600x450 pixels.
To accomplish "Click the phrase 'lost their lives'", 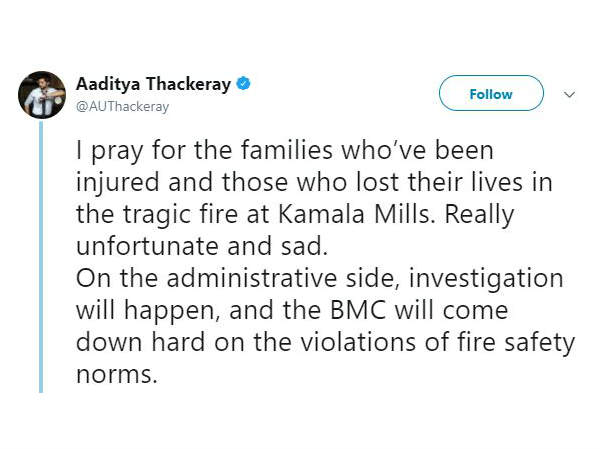I will click(x=439, y=183).
